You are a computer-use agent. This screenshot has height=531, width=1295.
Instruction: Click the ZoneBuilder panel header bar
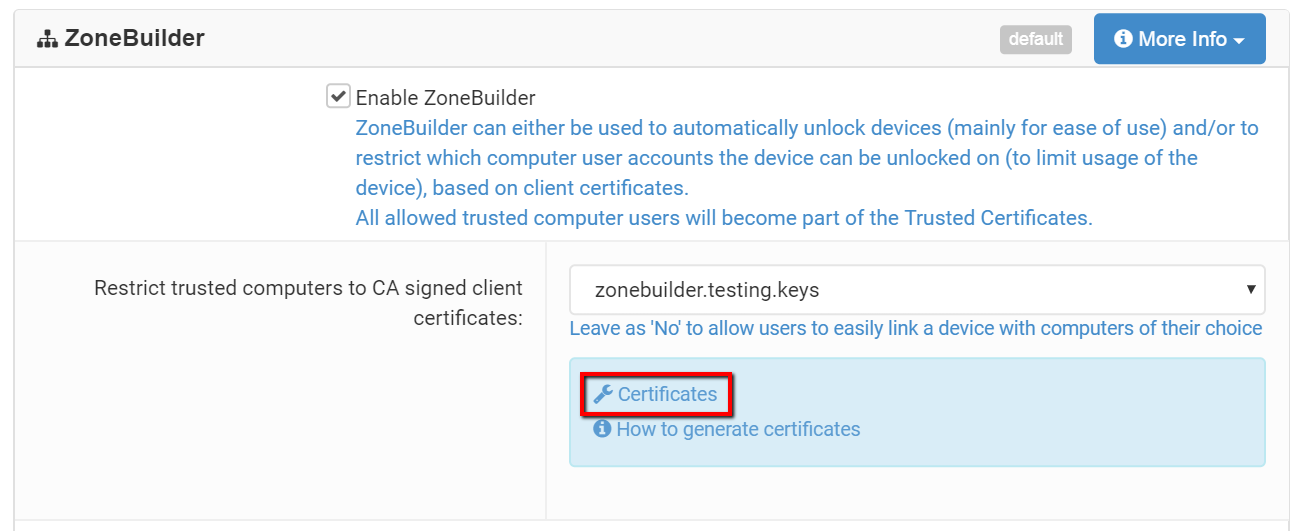coord(600,39)
